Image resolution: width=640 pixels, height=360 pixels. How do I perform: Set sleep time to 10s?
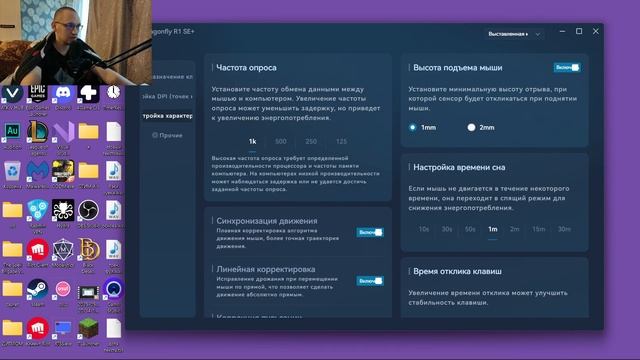[x=424, y=229]
